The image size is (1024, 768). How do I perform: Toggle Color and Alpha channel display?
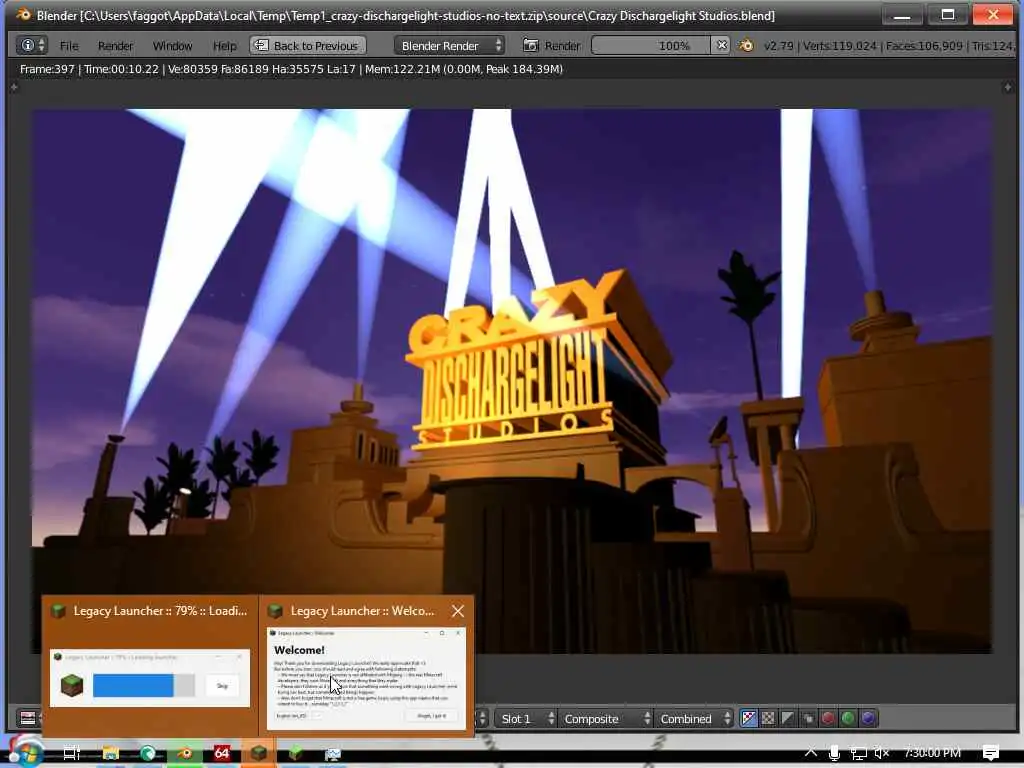pos(748,718)
